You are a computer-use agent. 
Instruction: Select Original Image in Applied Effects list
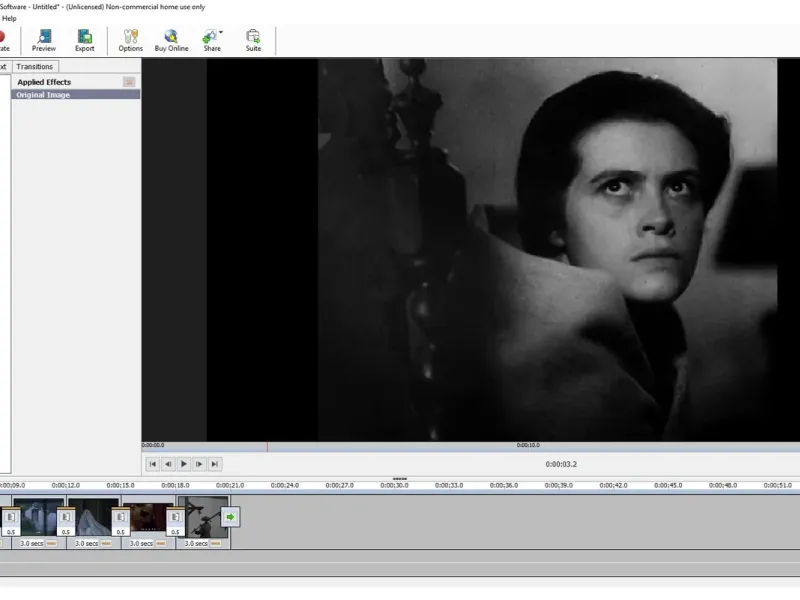(43, 95)
